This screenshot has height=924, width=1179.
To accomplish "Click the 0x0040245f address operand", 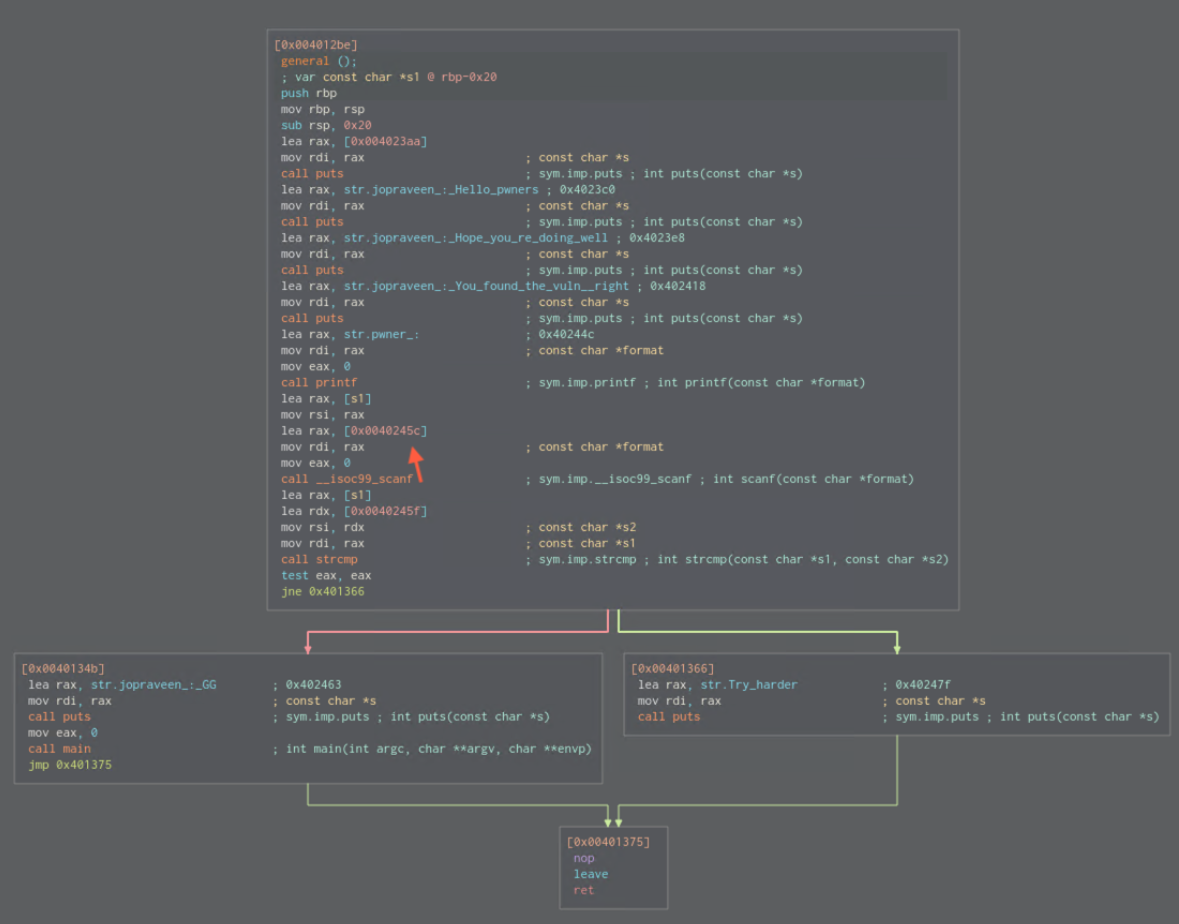I will click(385, 511).
